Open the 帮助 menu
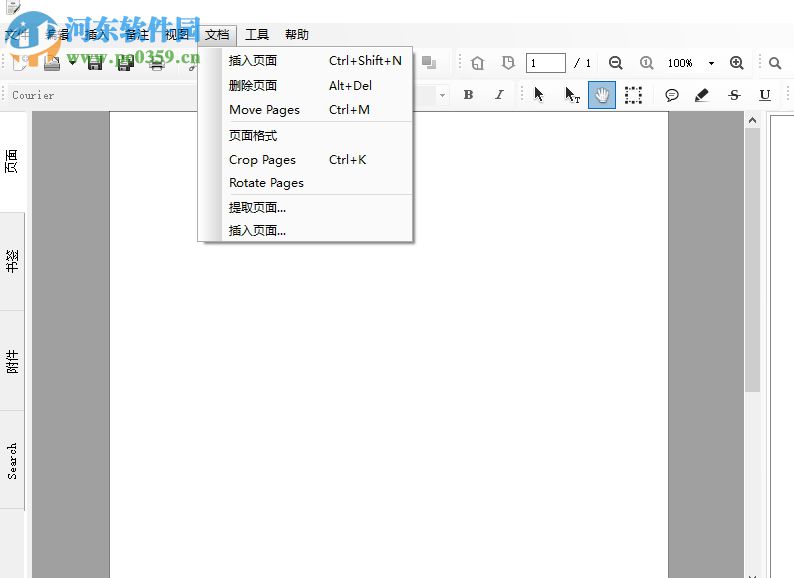 click(297, 34)
